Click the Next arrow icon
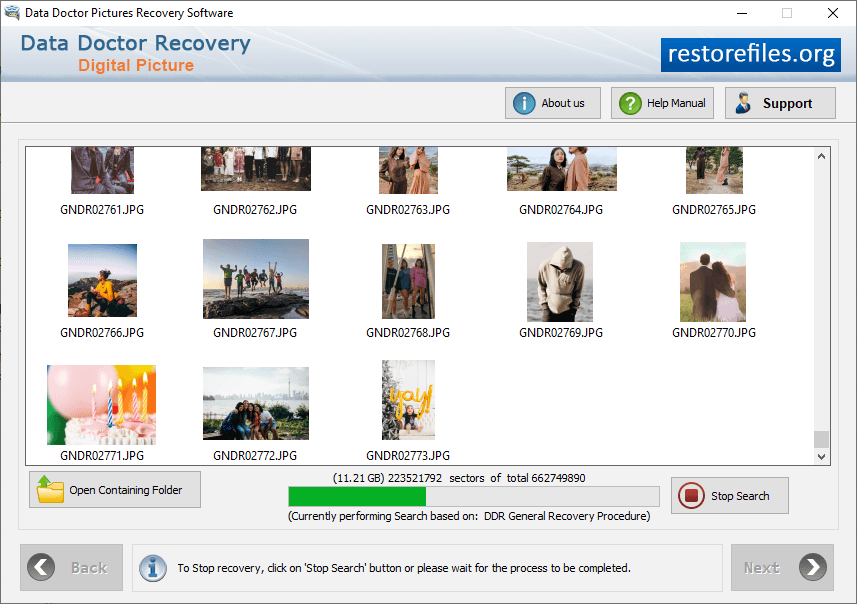The image size is (857, 604). pos(813,567)
